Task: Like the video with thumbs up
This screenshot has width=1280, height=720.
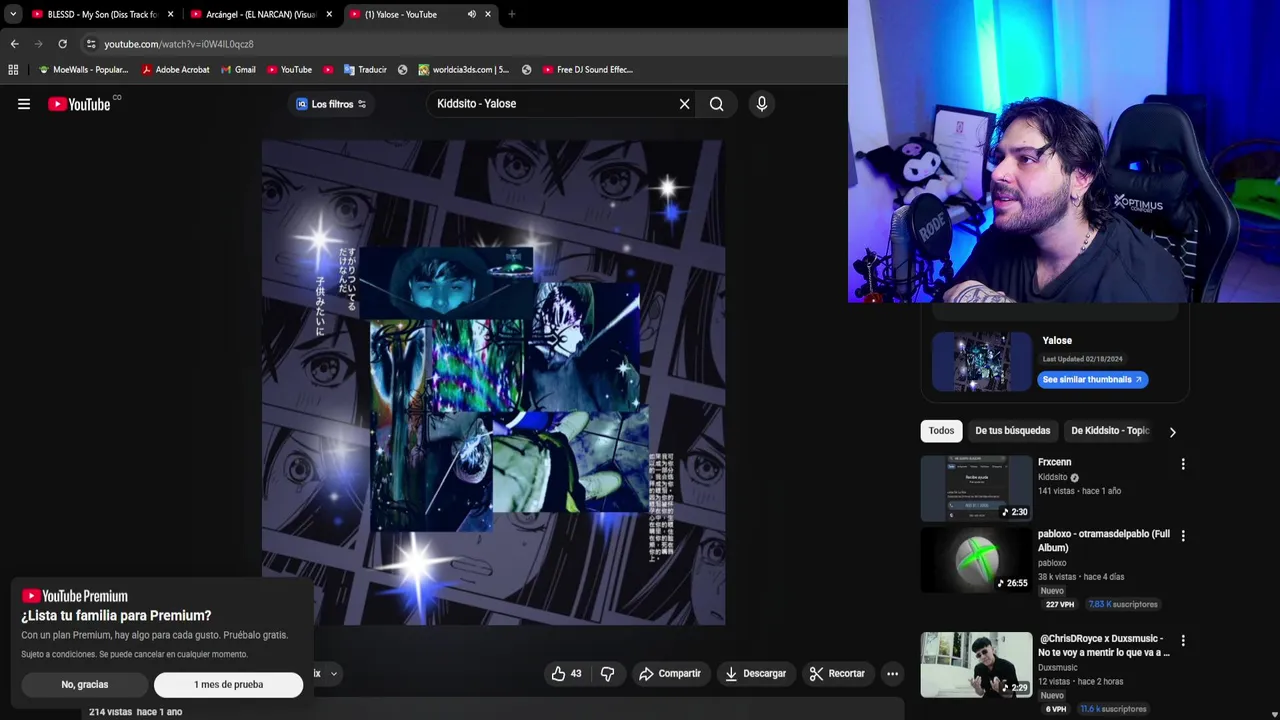Action: [x=566, y=674]
